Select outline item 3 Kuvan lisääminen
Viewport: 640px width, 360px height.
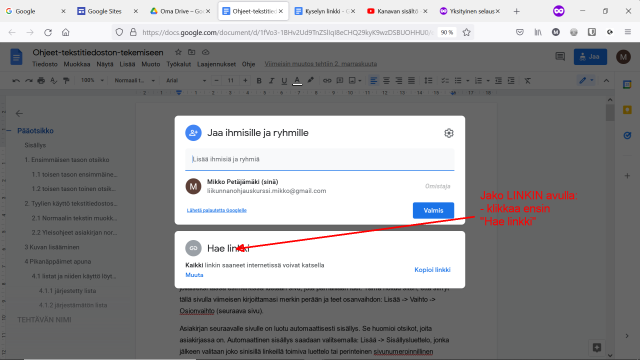52,247
